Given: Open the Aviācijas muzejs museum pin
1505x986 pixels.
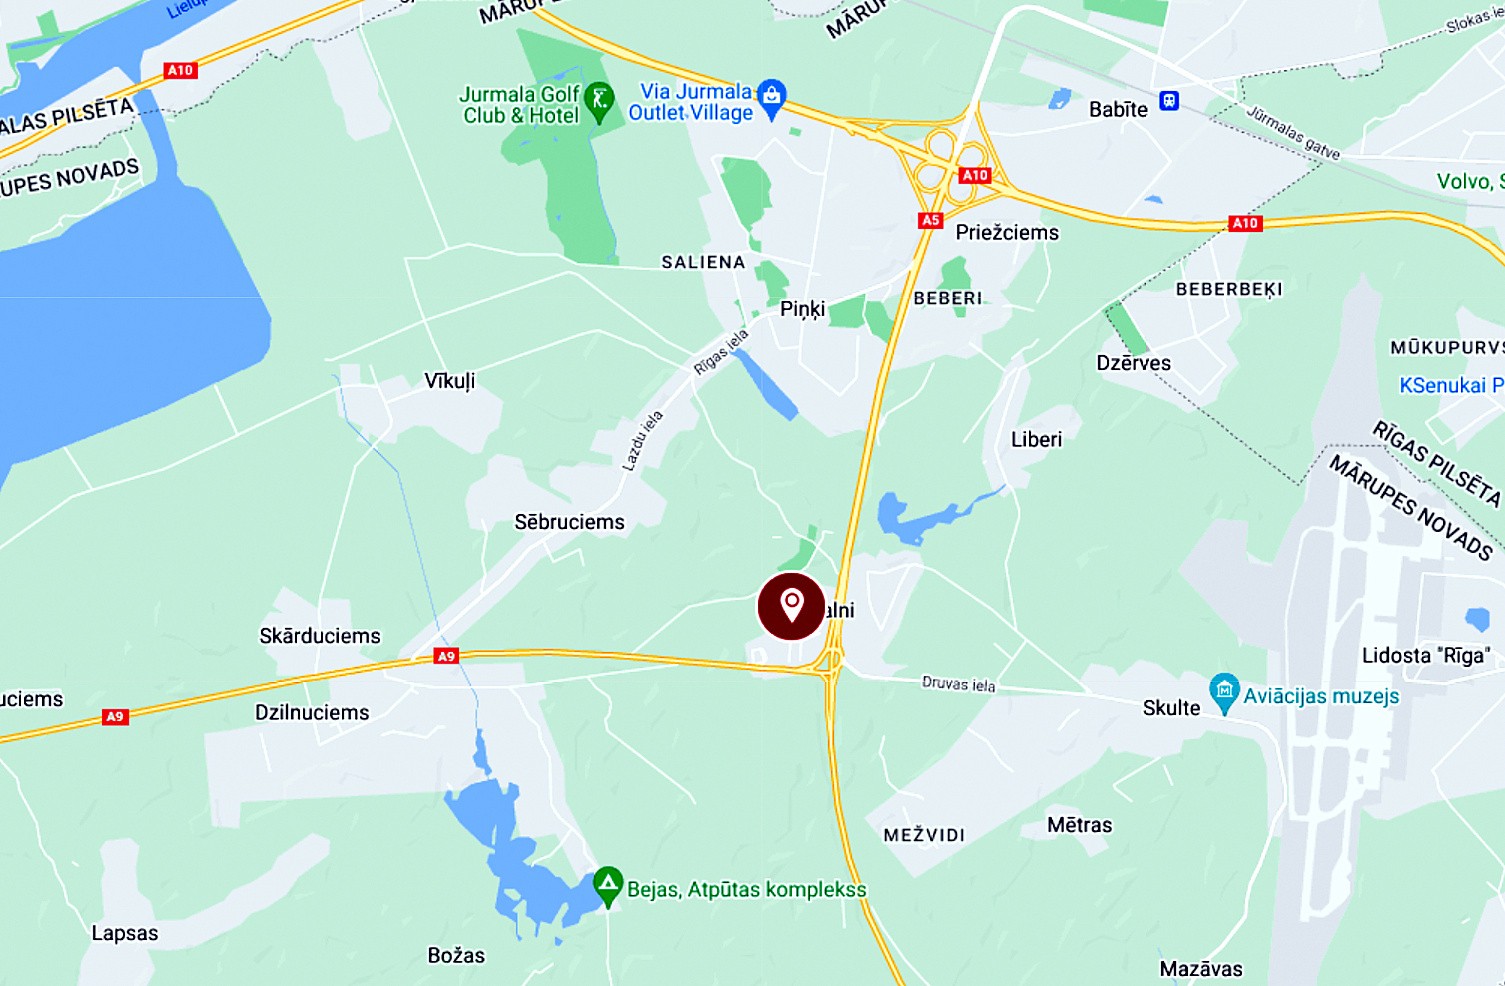Looking at the screenshot, I should pos(1224,693).
